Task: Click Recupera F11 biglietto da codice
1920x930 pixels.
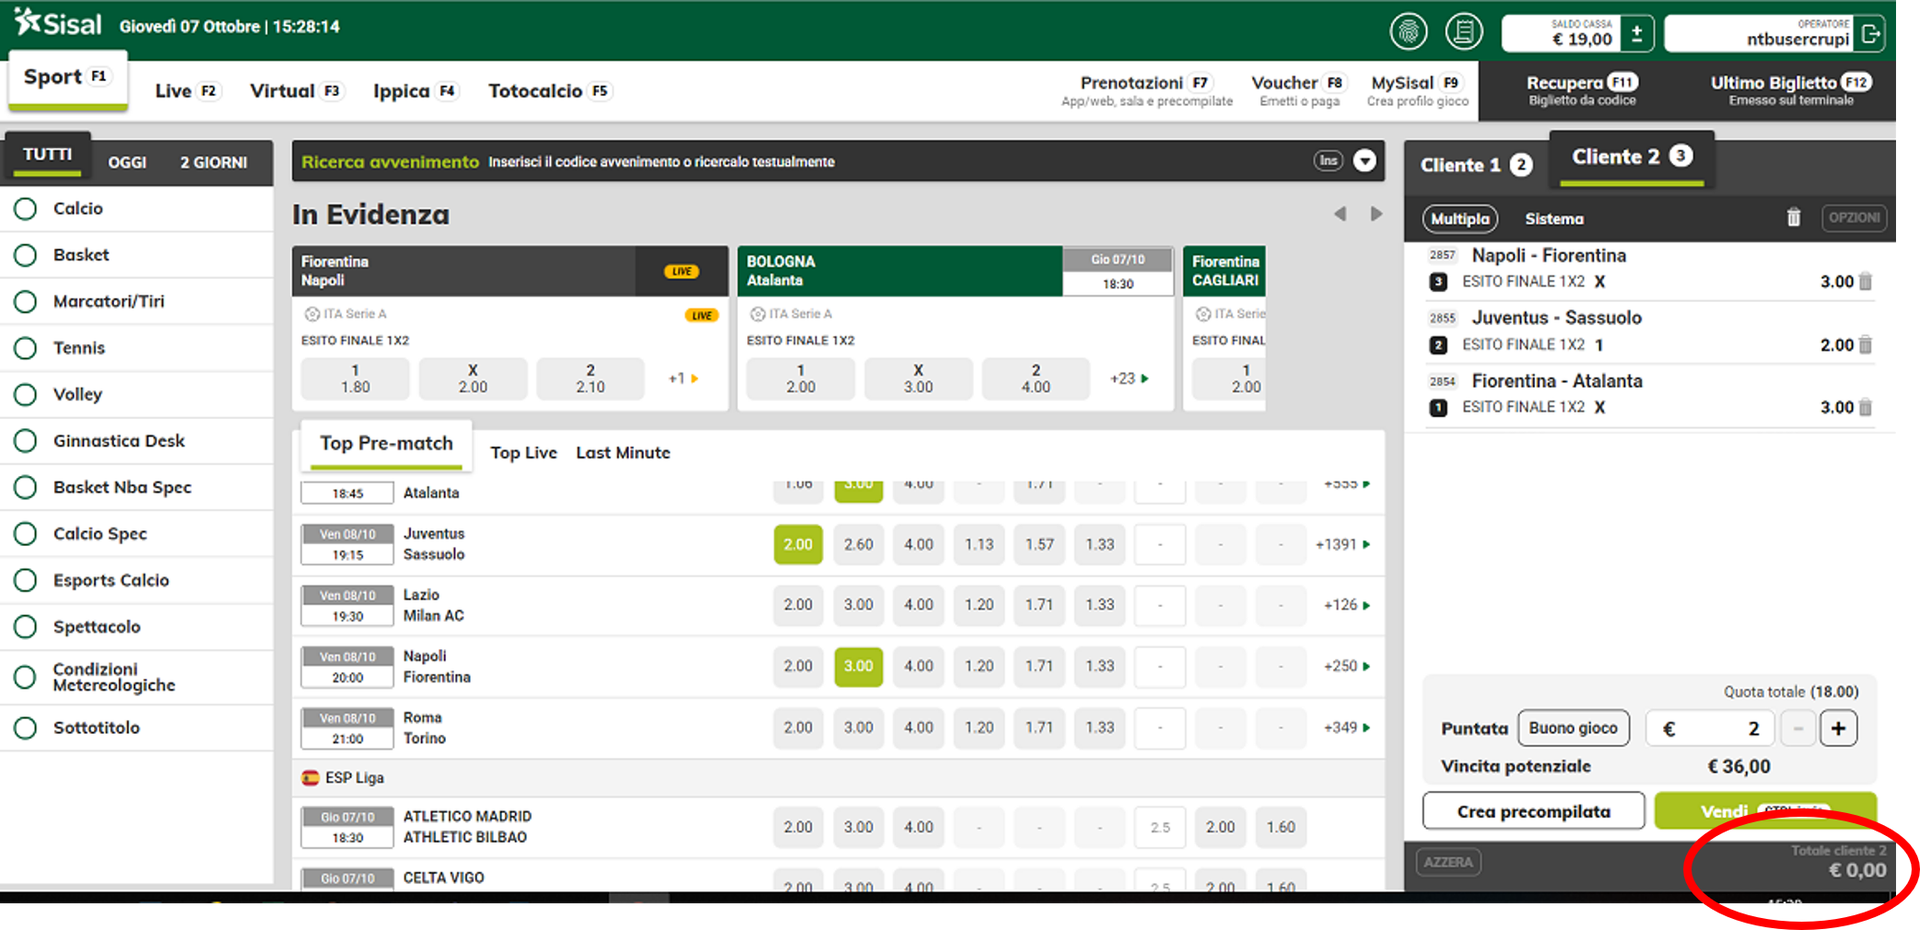Action: tap(1582, 90)
